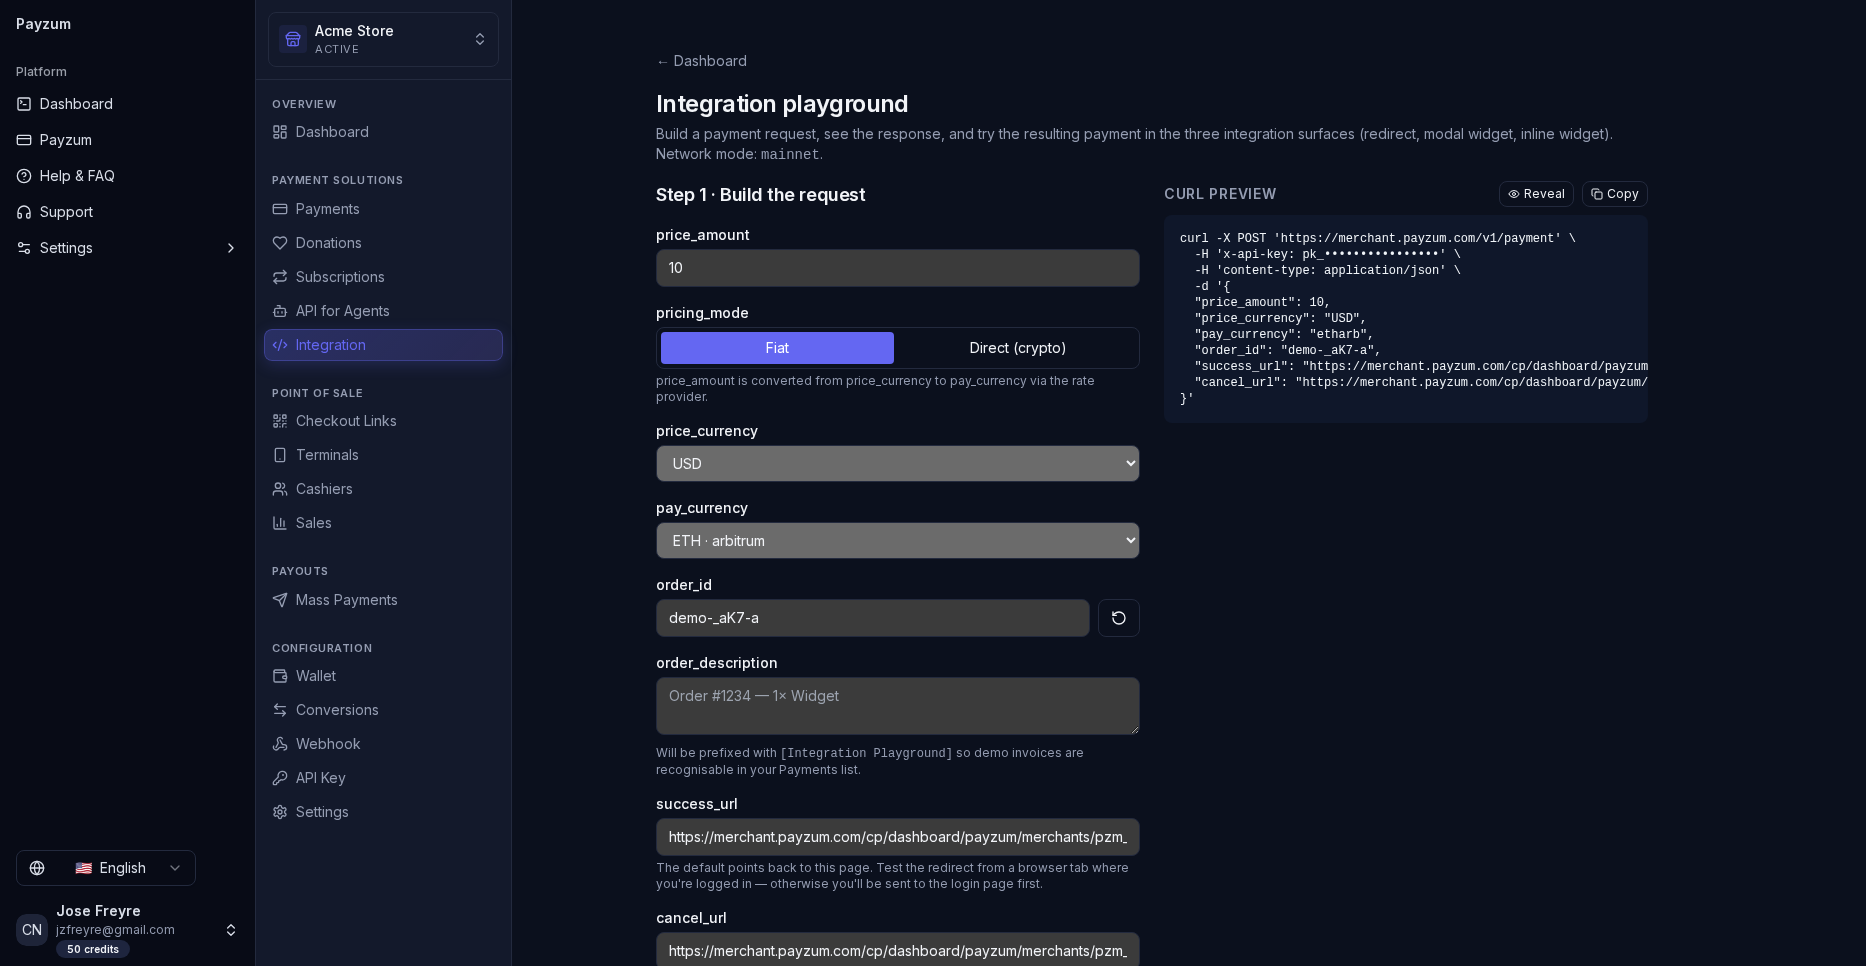
Task: Open Subscriptions in the sidebar
Action: tap(383, 277)
